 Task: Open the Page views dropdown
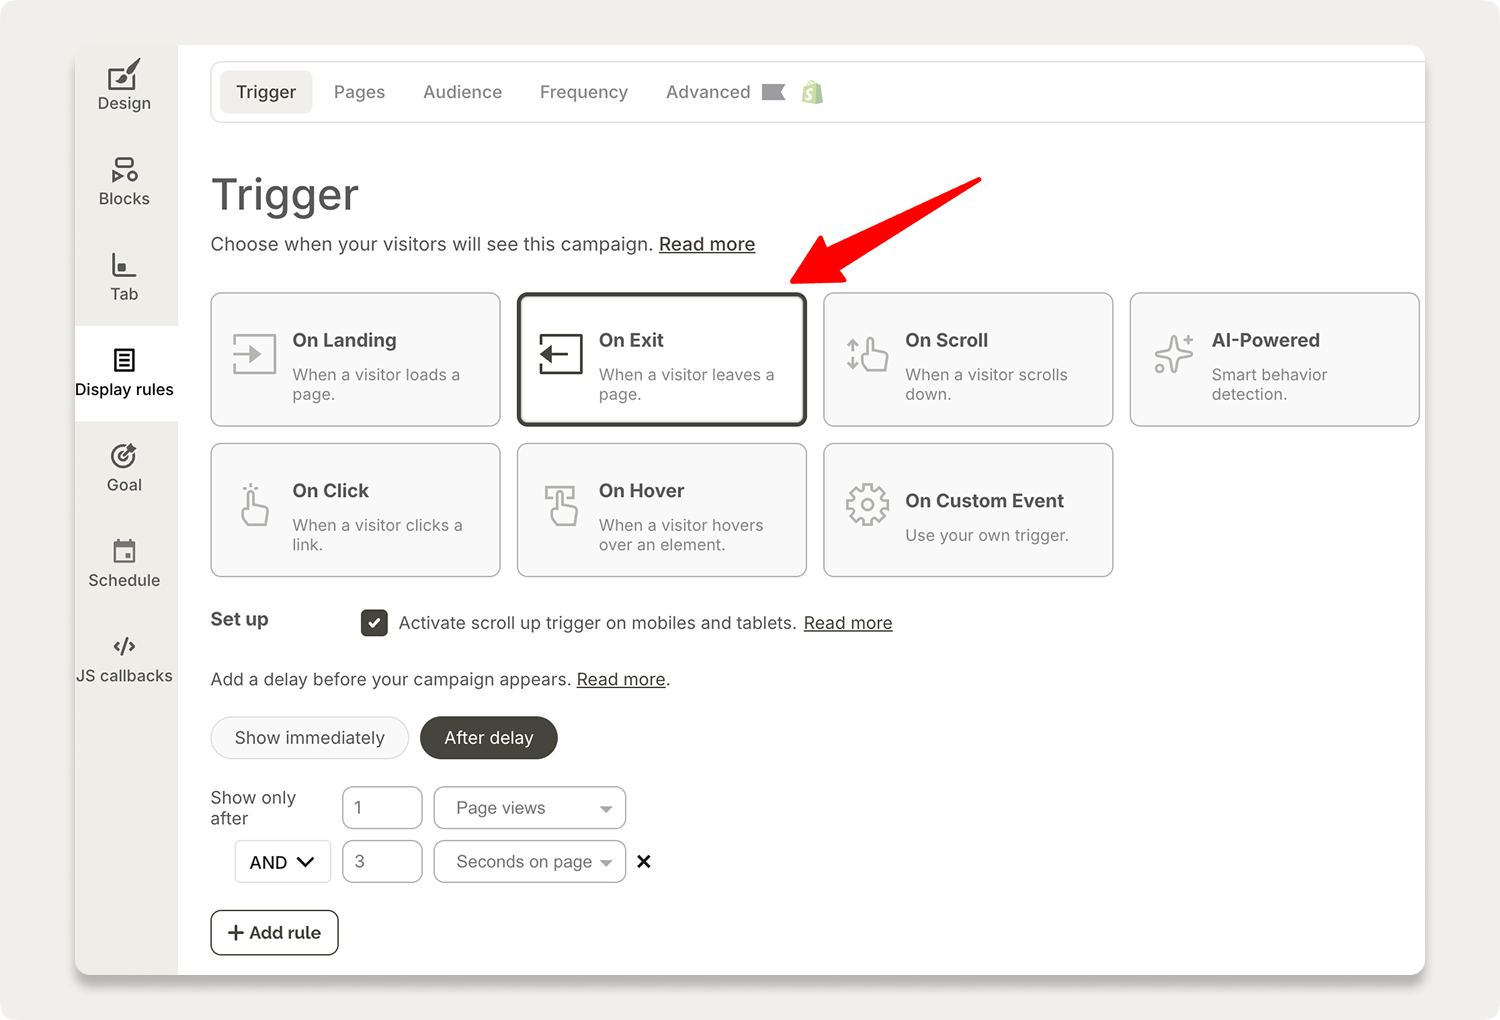pos(529,808)
